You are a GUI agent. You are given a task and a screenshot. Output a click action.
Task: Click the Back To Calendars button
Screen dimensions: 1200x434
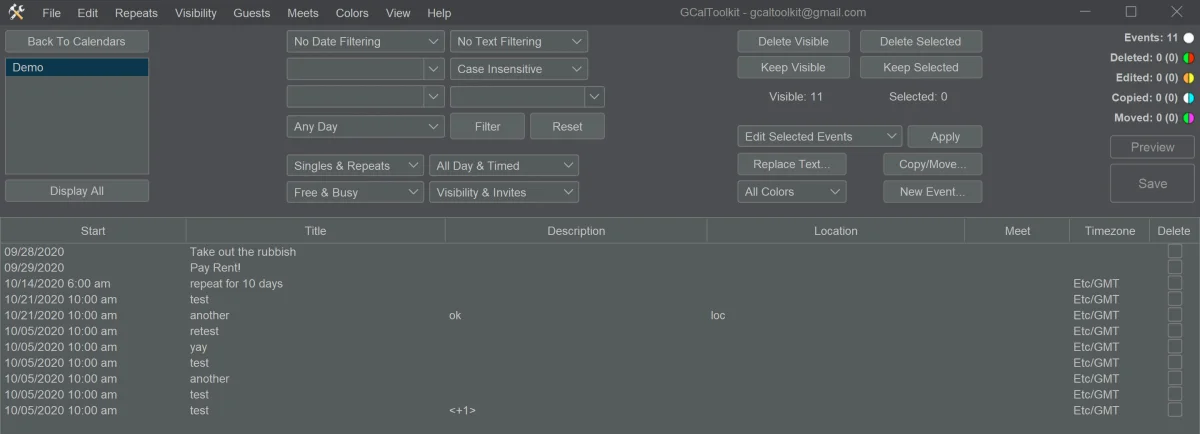tap(77, 42)
